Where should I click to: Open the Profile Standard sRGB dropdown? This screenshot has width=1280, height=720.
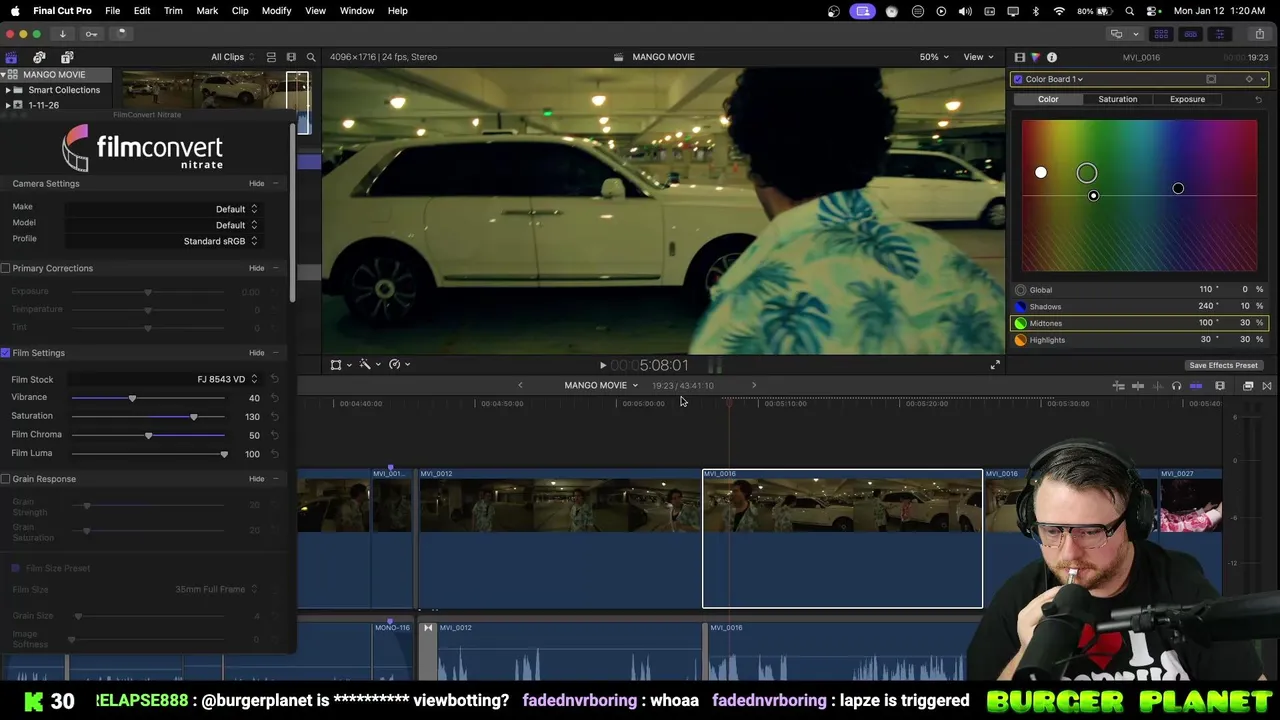(160, 241)
